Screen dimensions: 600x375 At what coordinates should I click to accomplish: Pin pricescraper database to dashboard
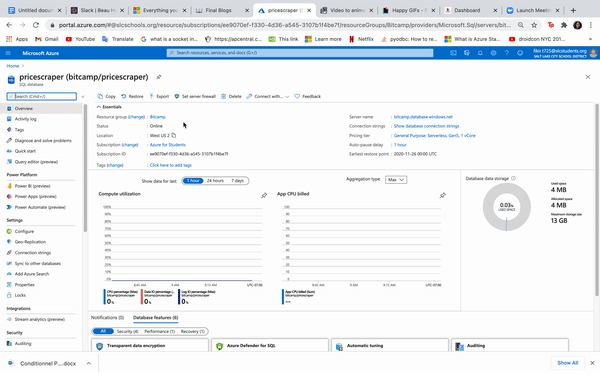[159, 77]
